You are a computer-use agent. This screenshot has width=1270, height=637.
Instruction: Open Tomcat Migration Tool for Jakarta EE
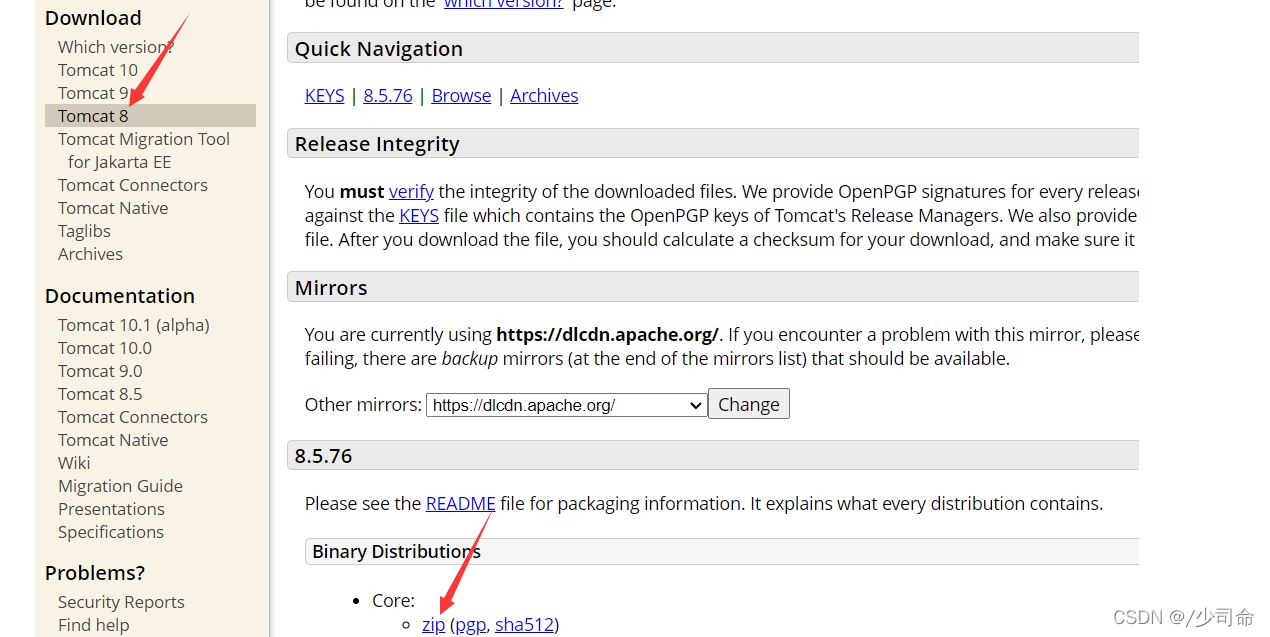pos(144,150)
